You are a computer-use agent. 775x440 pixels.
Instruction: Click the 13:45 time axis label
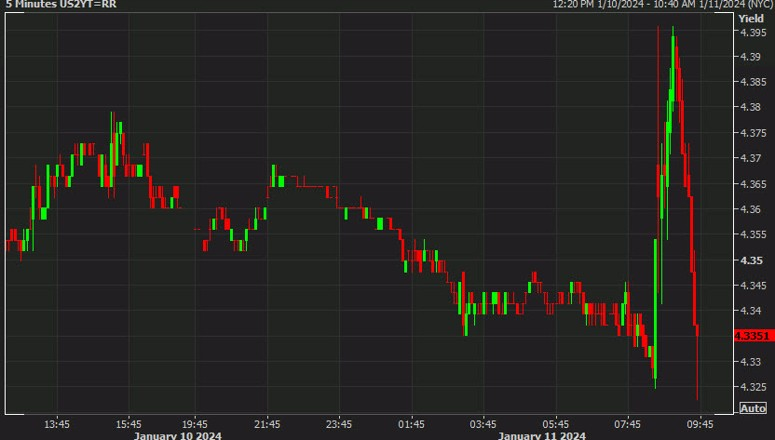tap(57, 424)
